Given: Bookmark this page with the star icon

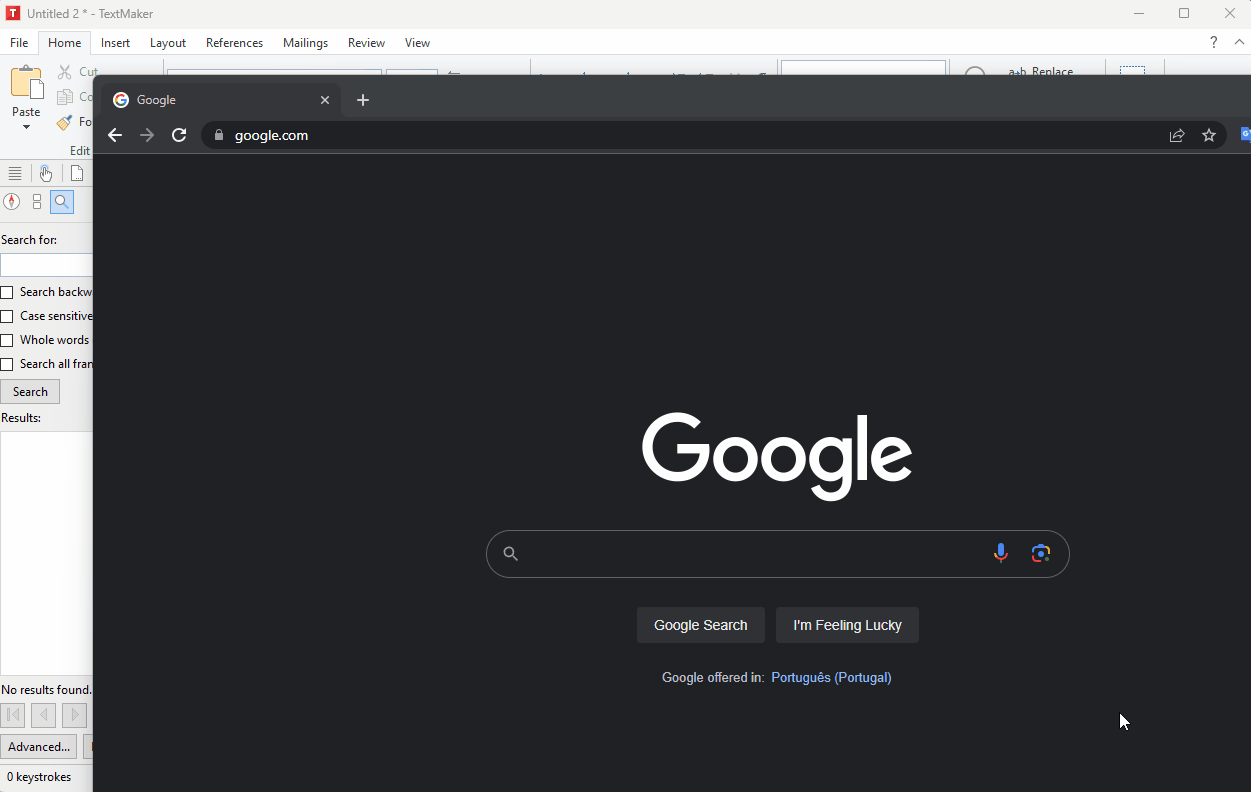Looking at the screenshot, I should pos(1209,135).
